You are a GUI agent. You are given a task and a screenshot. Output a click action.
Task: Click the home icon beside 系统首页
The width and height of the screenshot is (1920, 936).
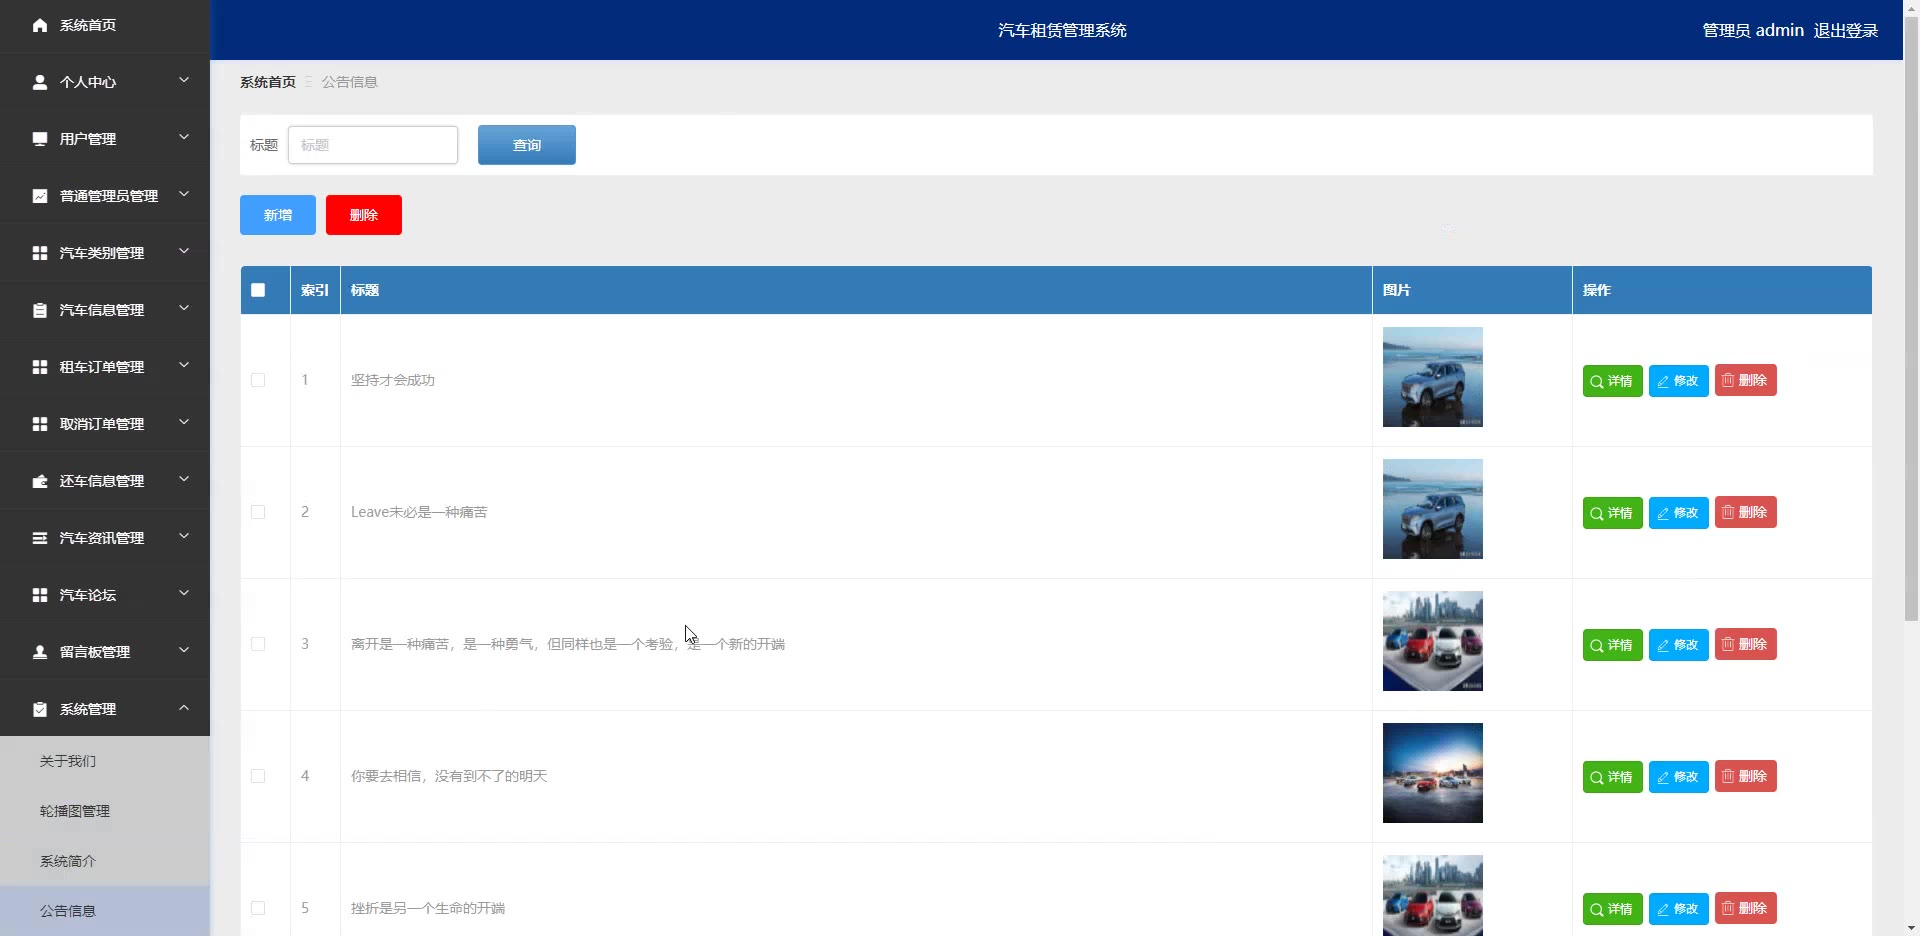[40, 25]
